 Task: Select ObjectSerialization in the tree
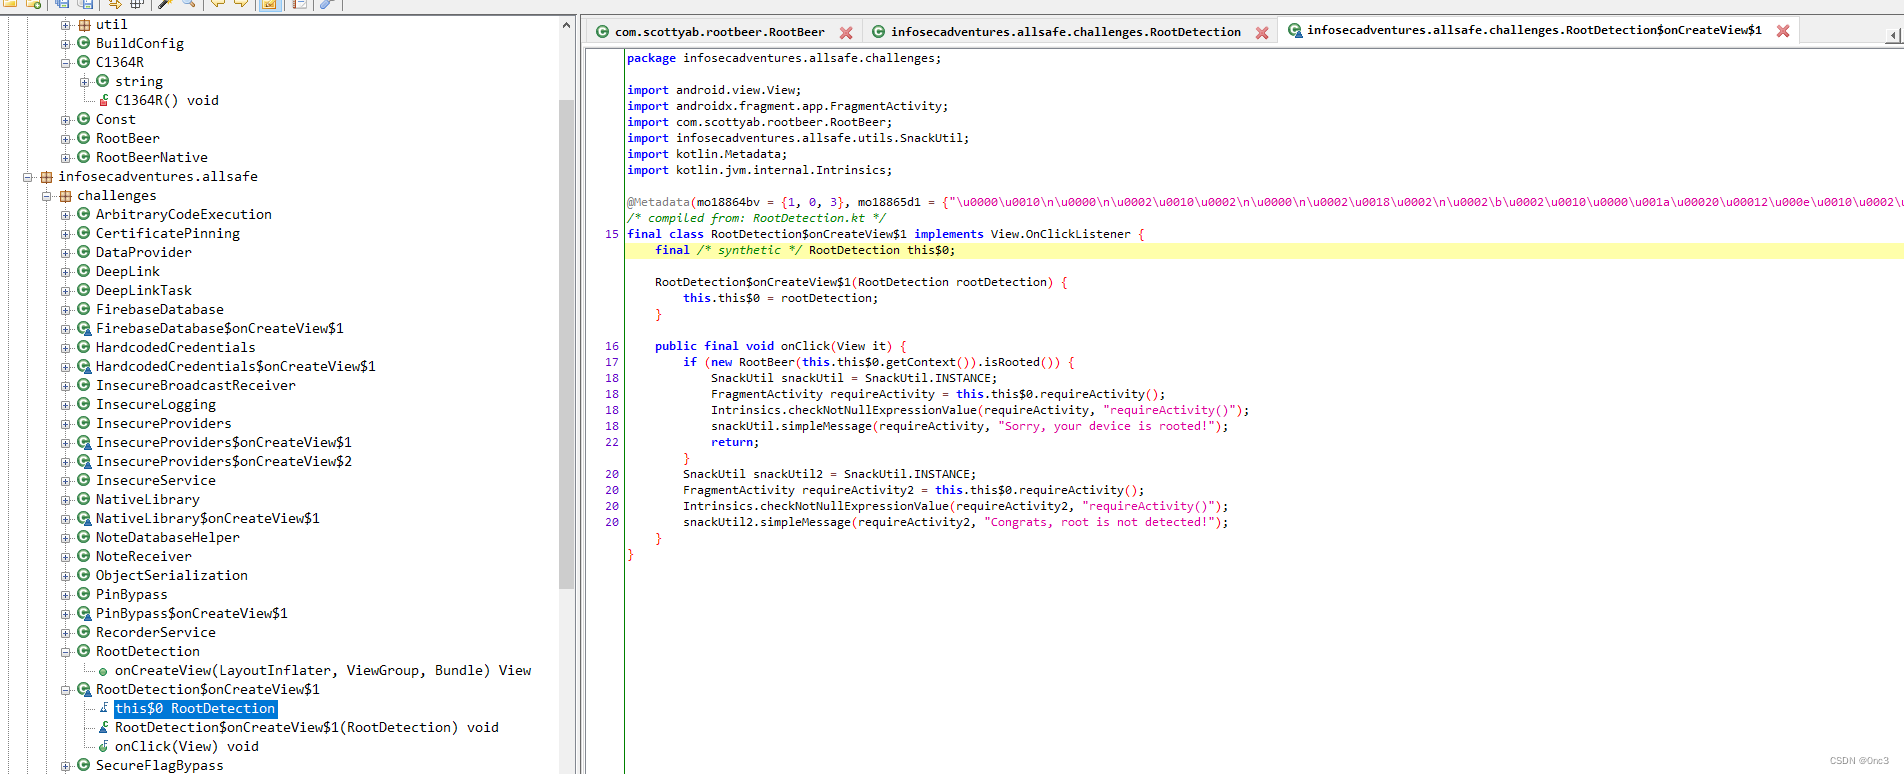click(x=171, y=575)
